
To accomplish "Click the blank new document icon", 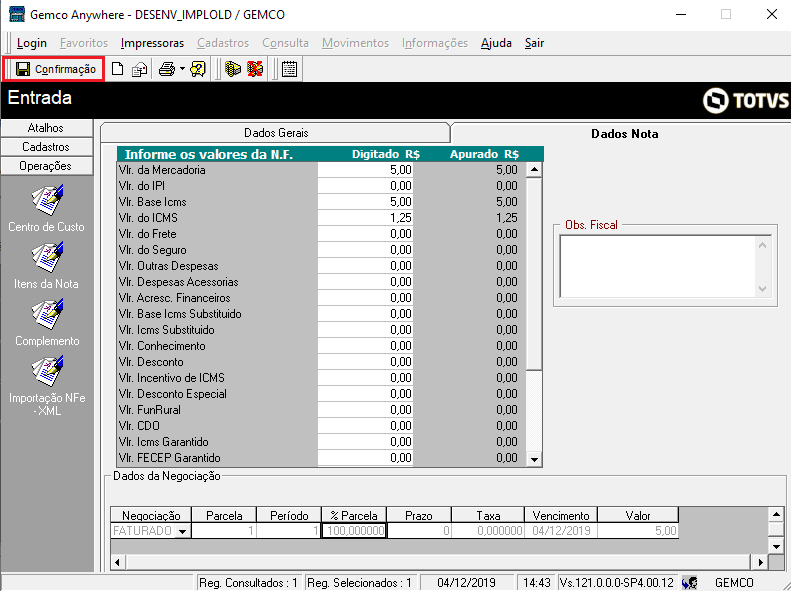I will (x=117, y=69).
